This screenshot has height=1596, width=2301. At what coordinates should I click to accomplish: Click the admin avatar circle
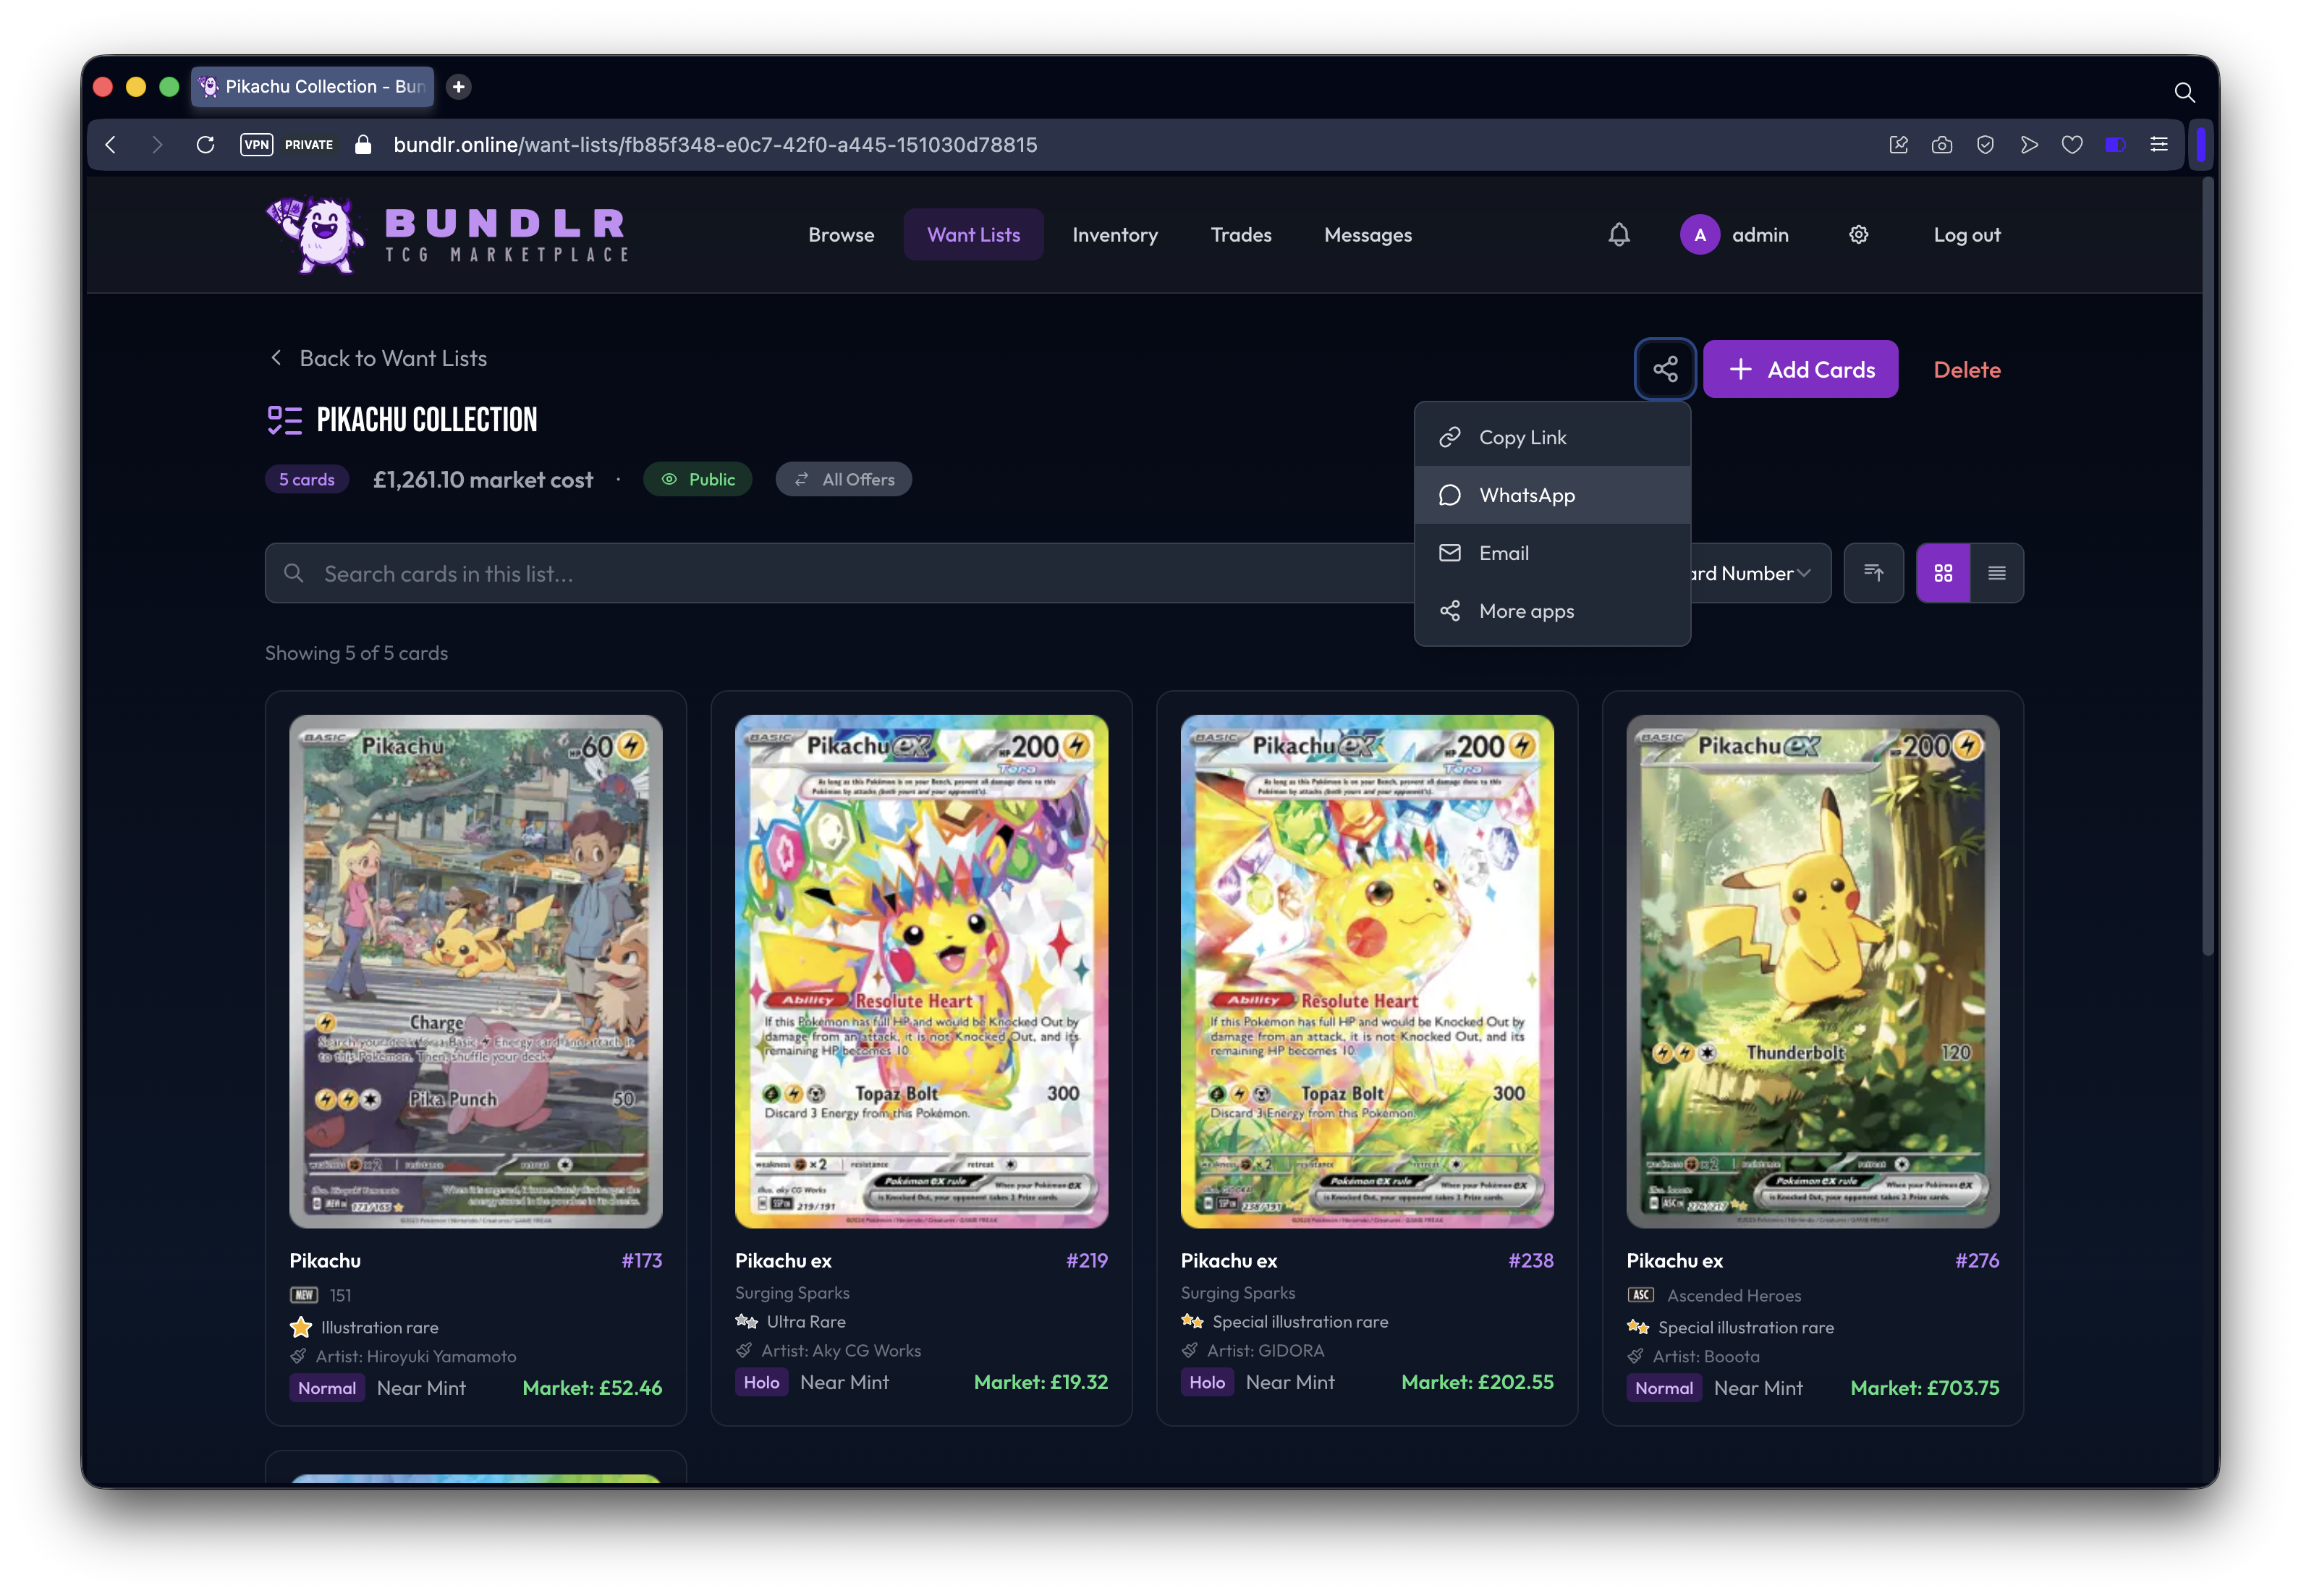pos(1699,235)
